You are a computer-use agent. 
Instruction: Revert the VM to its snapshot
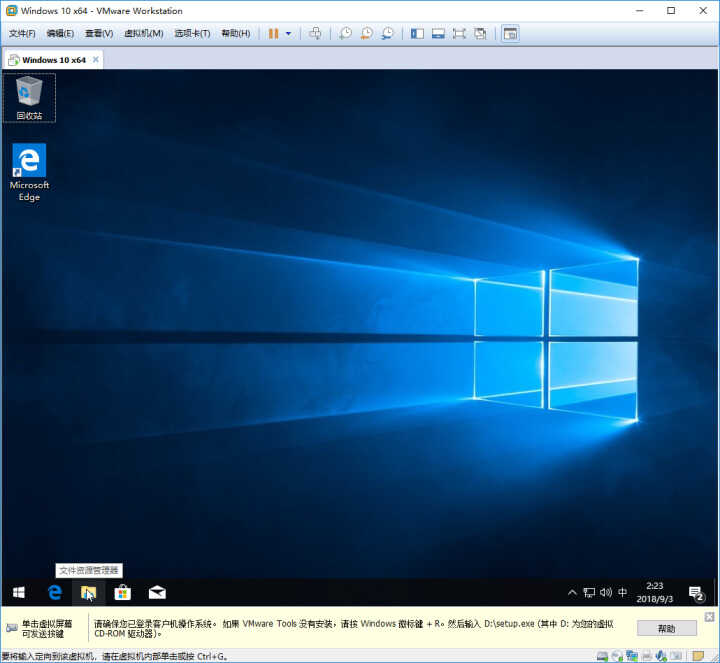[366, 34]
